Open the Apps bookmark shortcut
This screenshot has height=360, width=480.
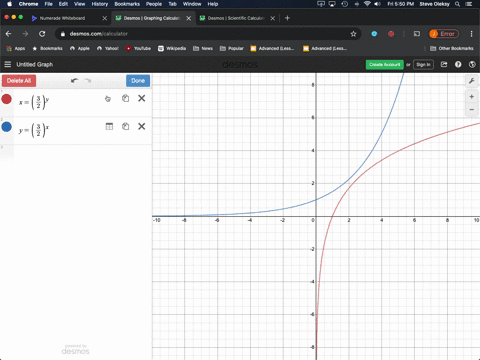16,48
